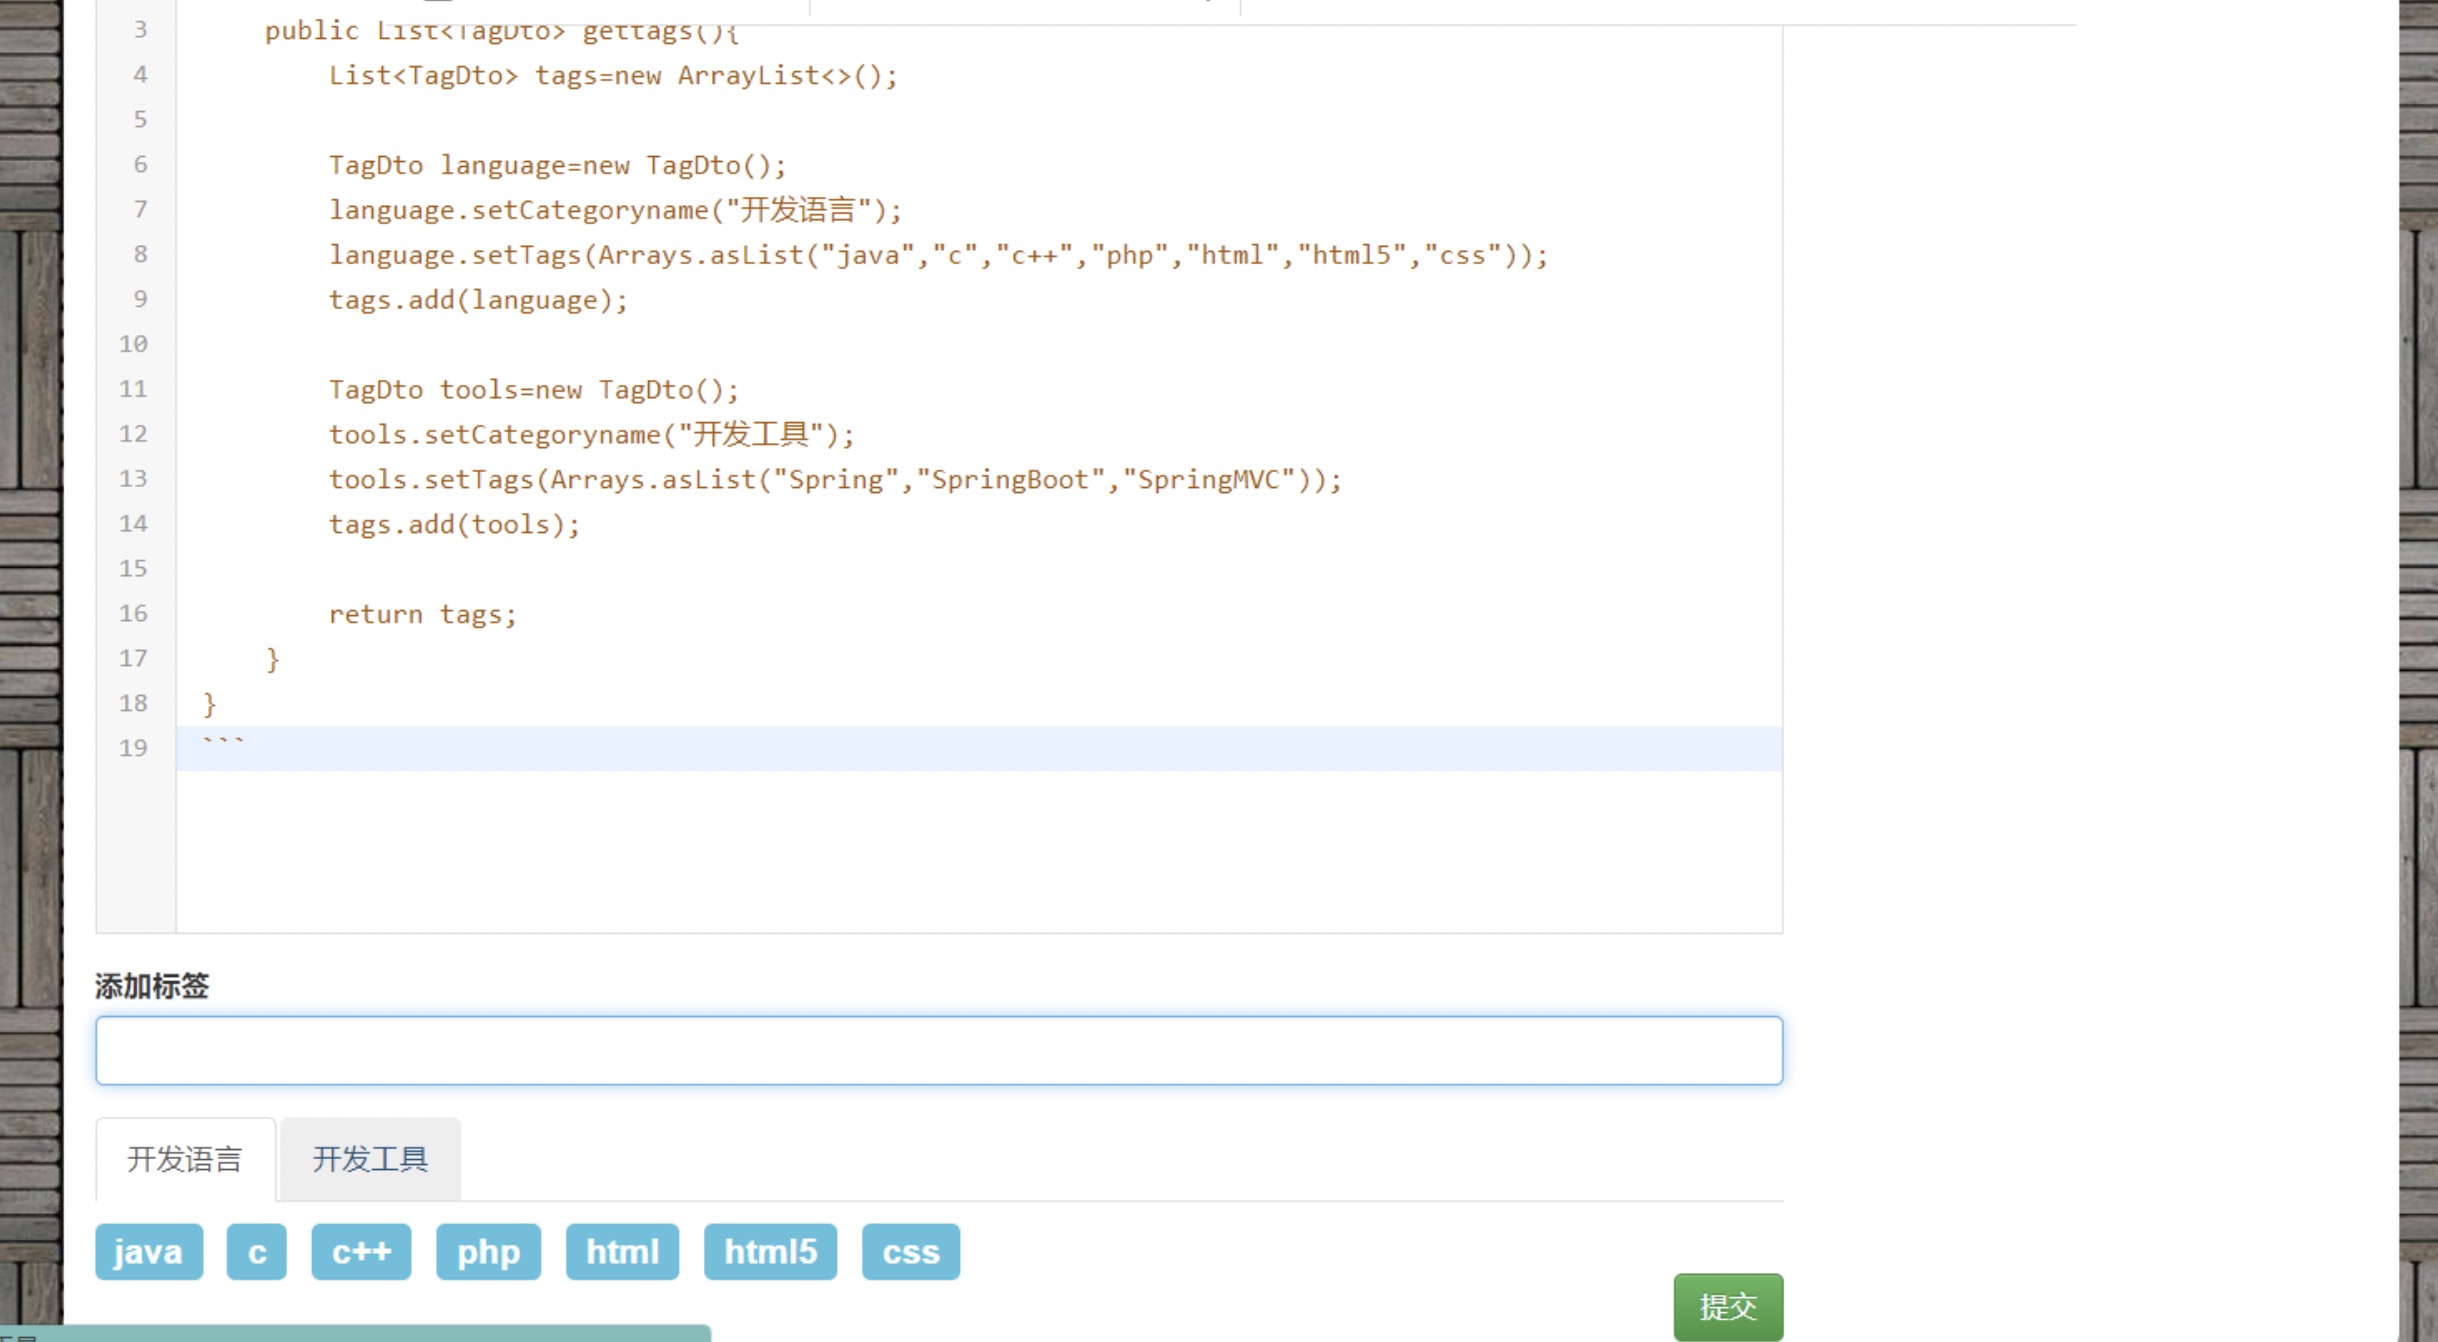The height and width of the screenshot is (1342, 2438).
Task: Switch to the 开发工具 tab
Action: [x=370, y=1159]
